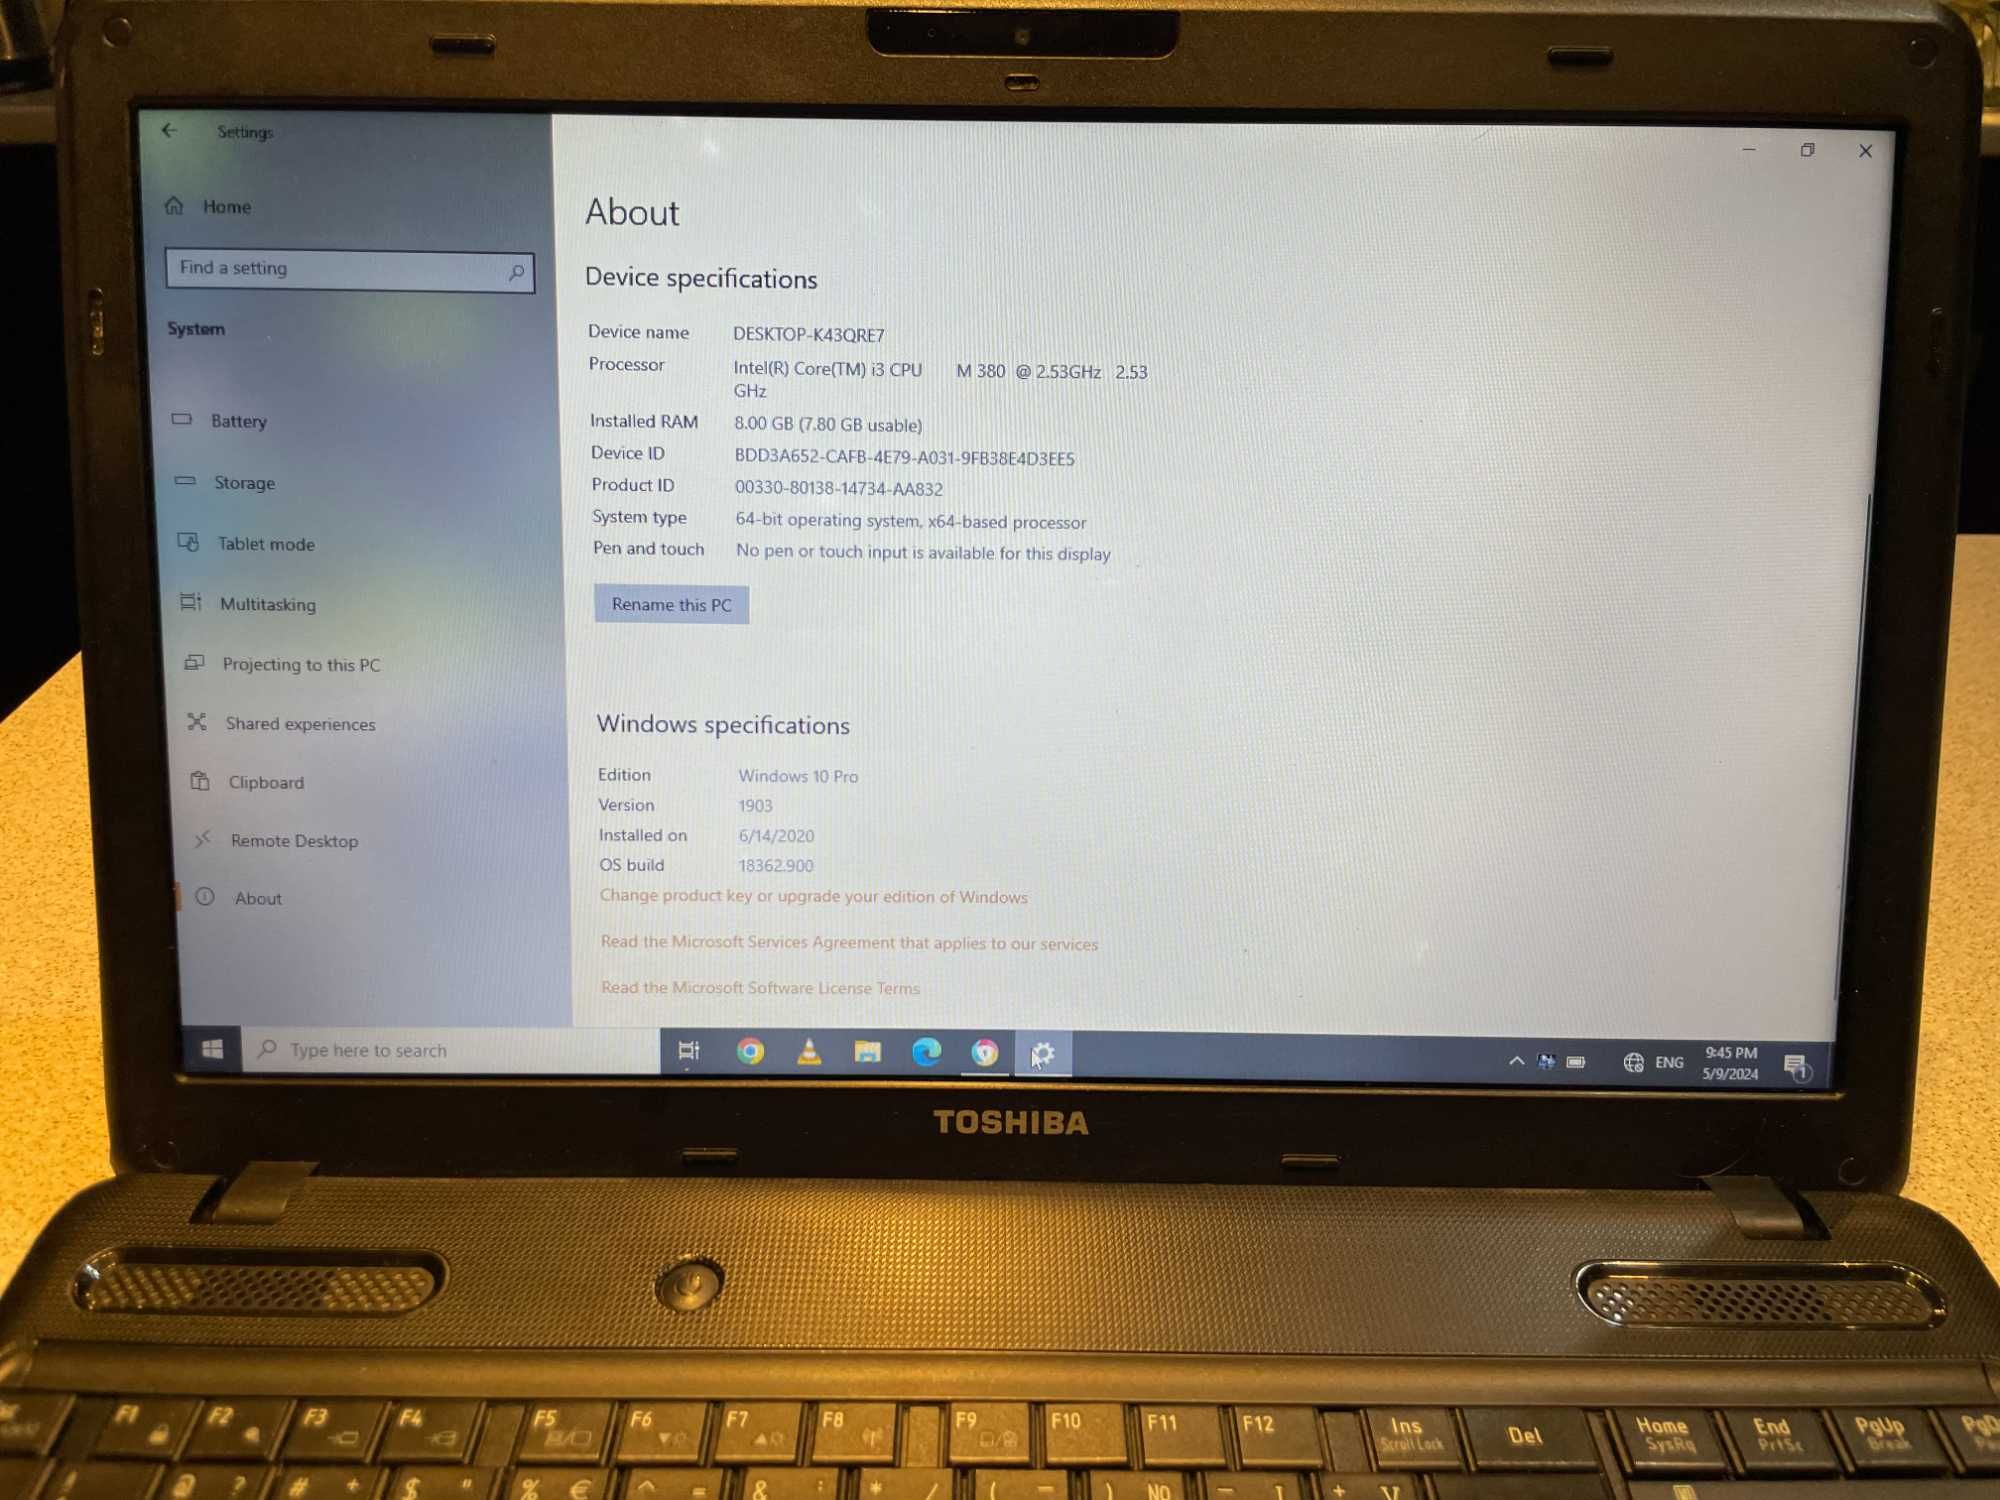Click Find a setting search field
Screen dimensions: 2000x1500
(x=337, y=268)
